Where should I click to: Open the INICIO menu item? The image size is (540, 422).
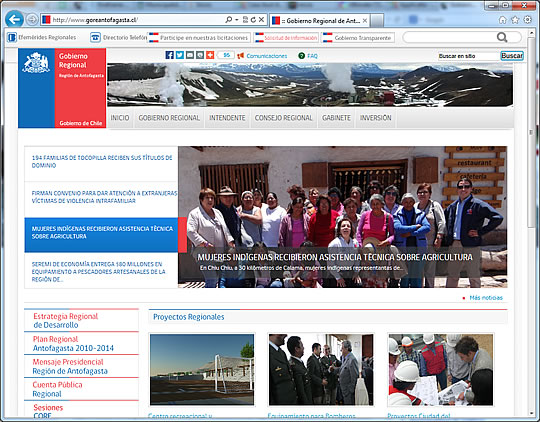click(120, 118)
